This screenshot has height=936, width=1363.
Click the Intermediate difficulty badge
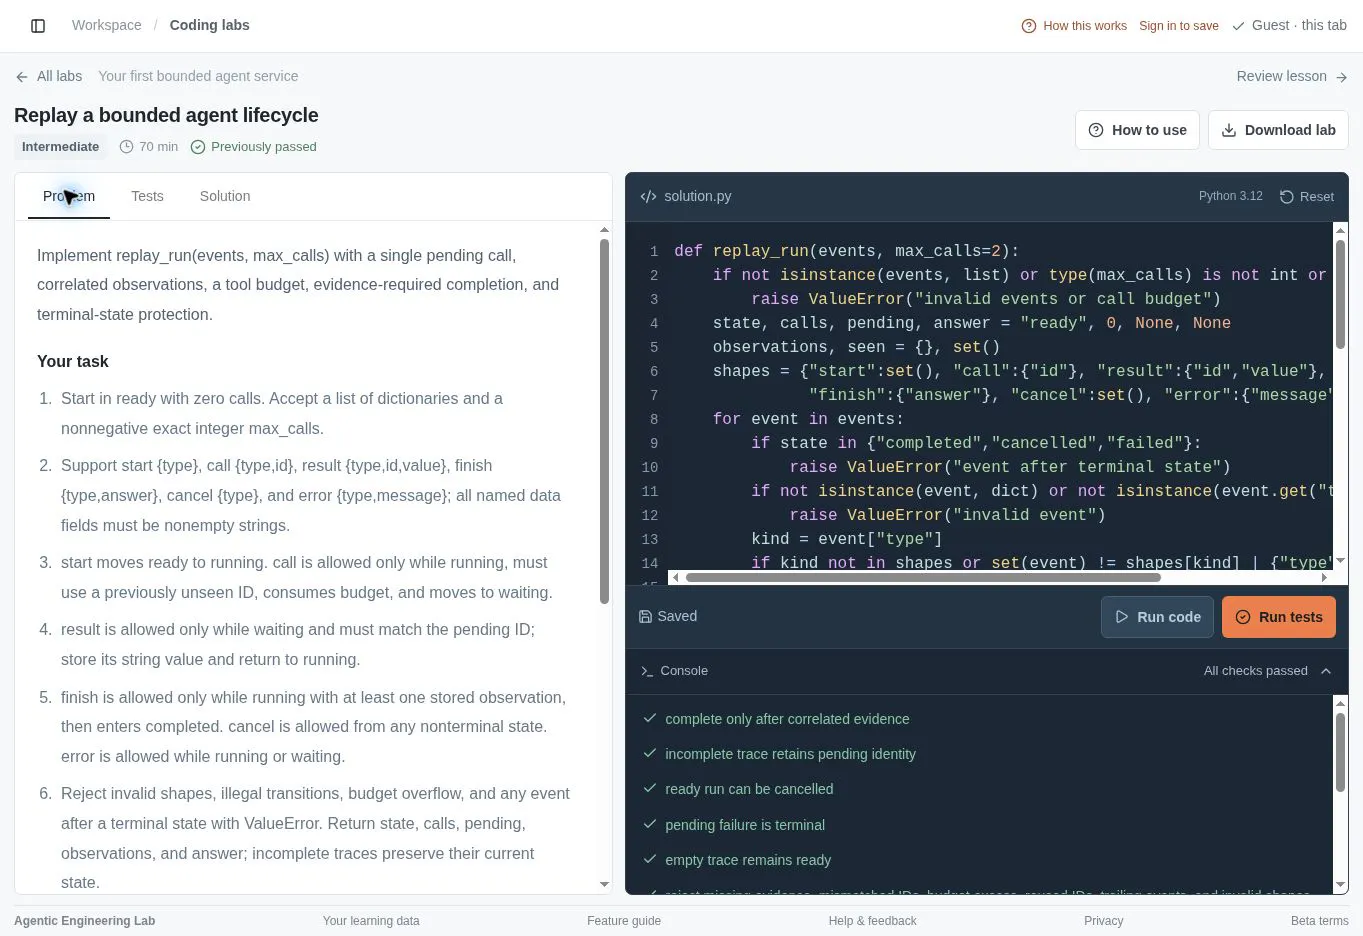(60, 147)
